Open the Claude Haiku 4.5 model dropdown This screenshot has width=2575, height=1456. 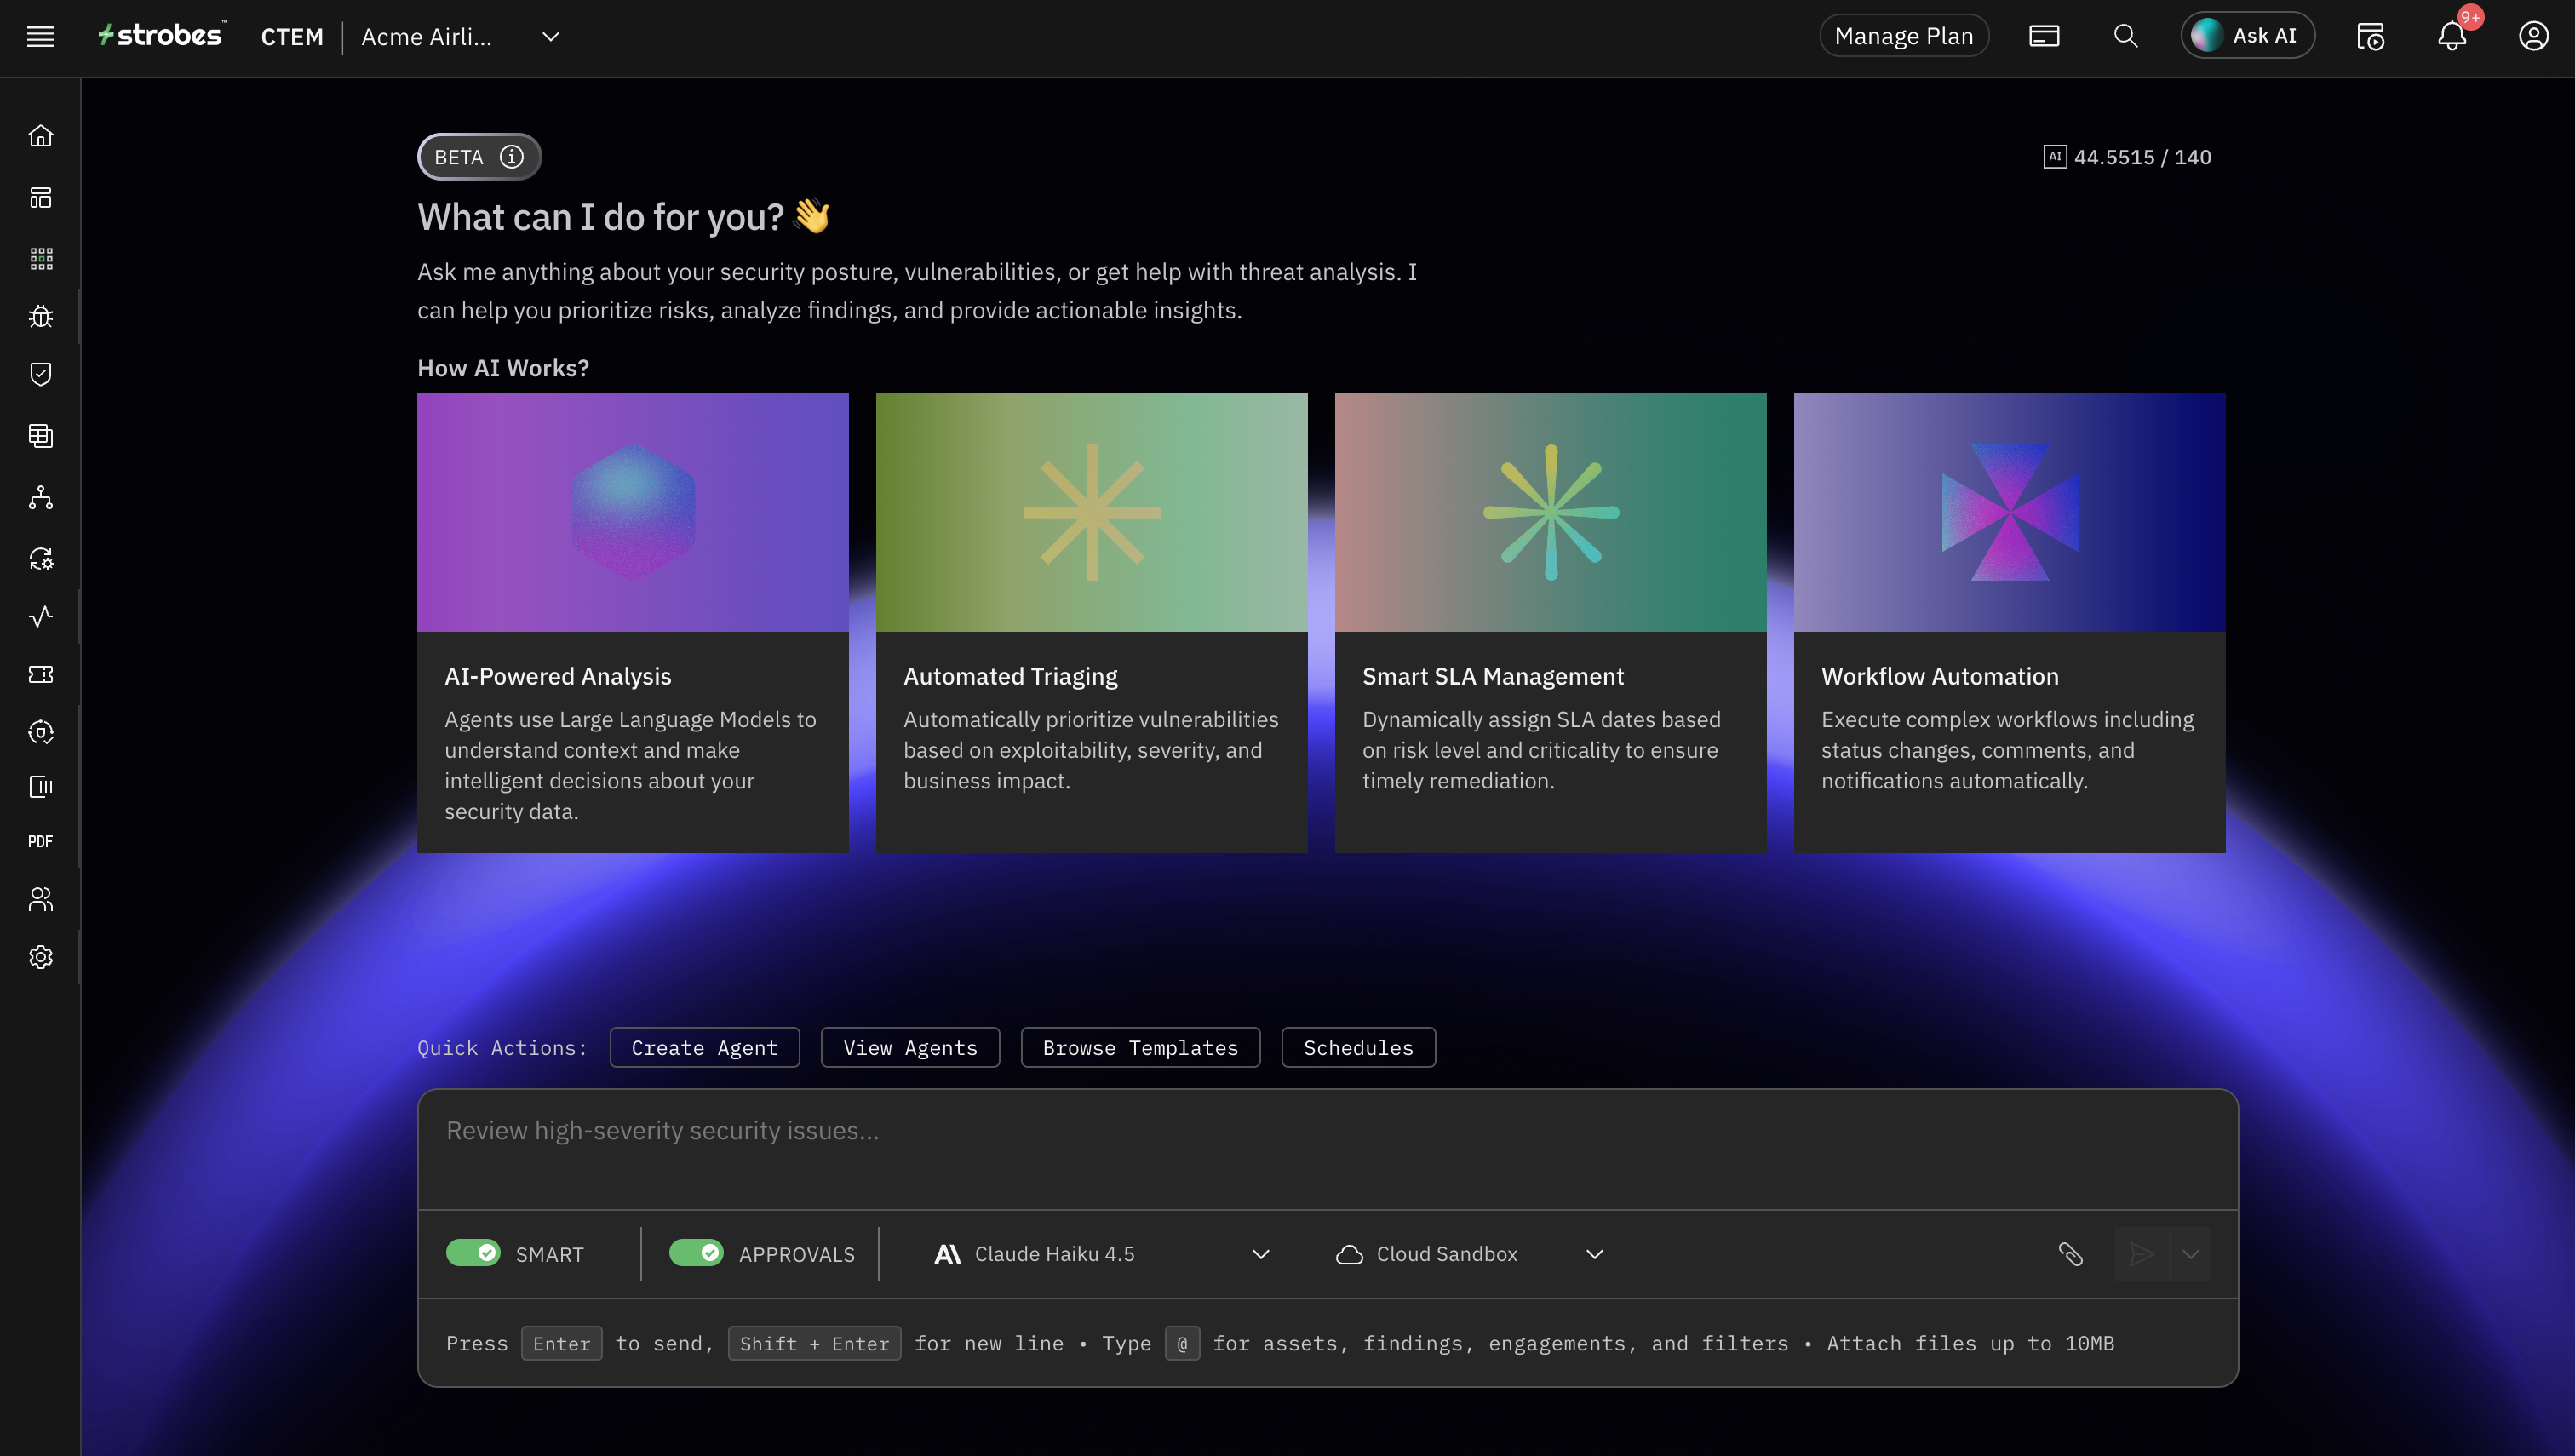1100,1253
